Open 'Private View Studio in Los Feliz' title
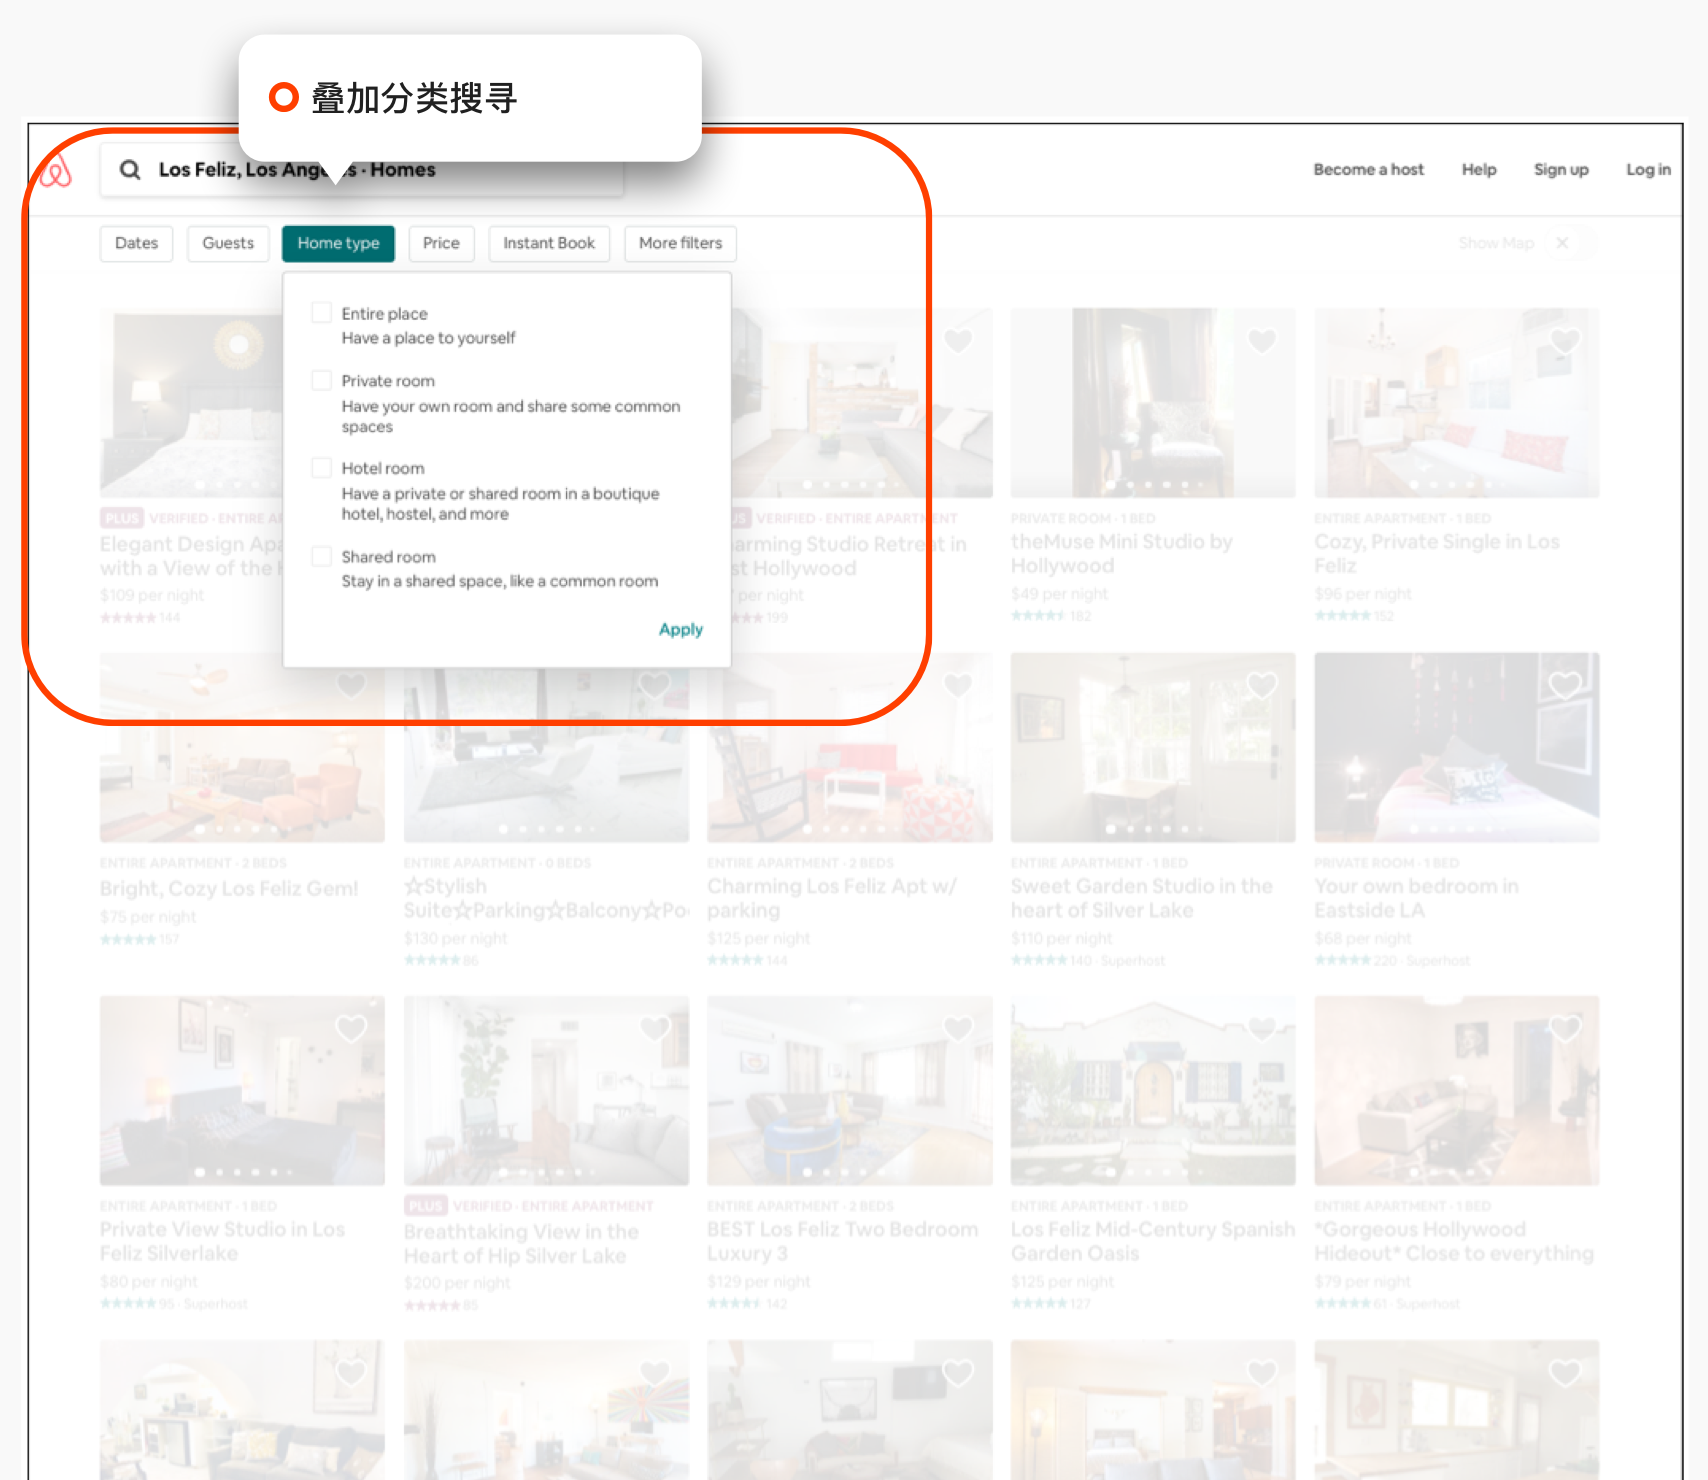This screenshot has height=1480, width=1708. click(222, 1241)
